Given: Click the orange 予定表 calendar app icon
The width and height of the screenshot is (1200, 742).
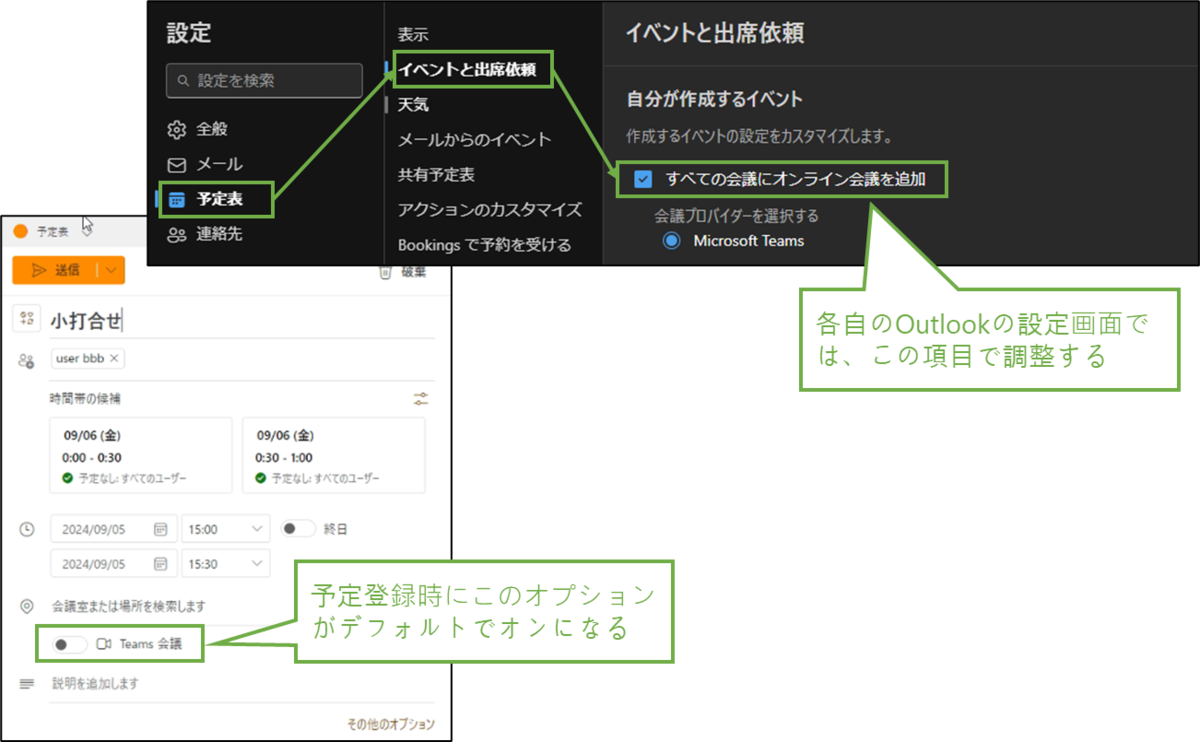Looking at the screenshot, I should click(20, 232).
